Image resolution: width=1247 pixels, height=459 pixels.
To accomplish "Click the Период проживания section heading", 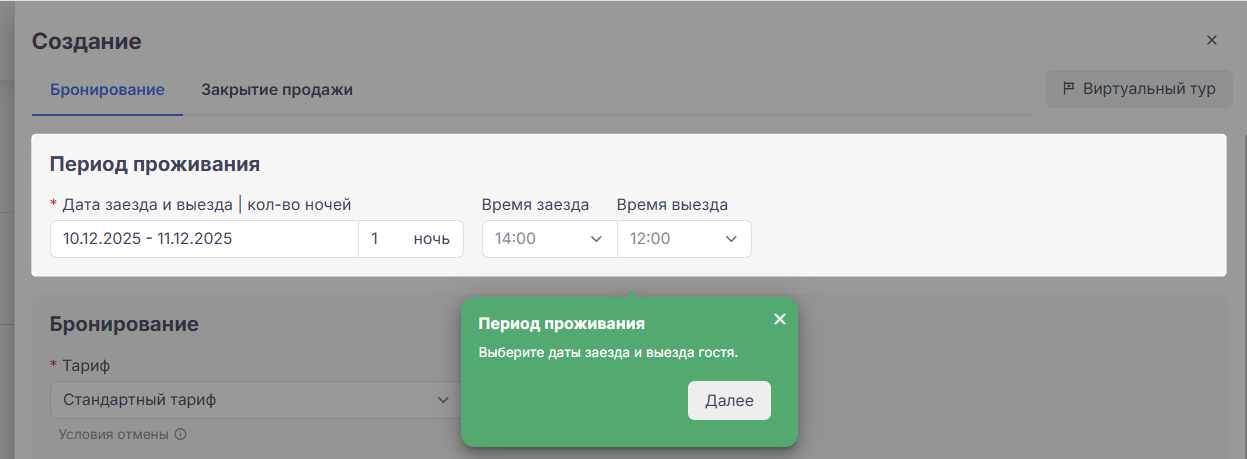I will [155, 164].
